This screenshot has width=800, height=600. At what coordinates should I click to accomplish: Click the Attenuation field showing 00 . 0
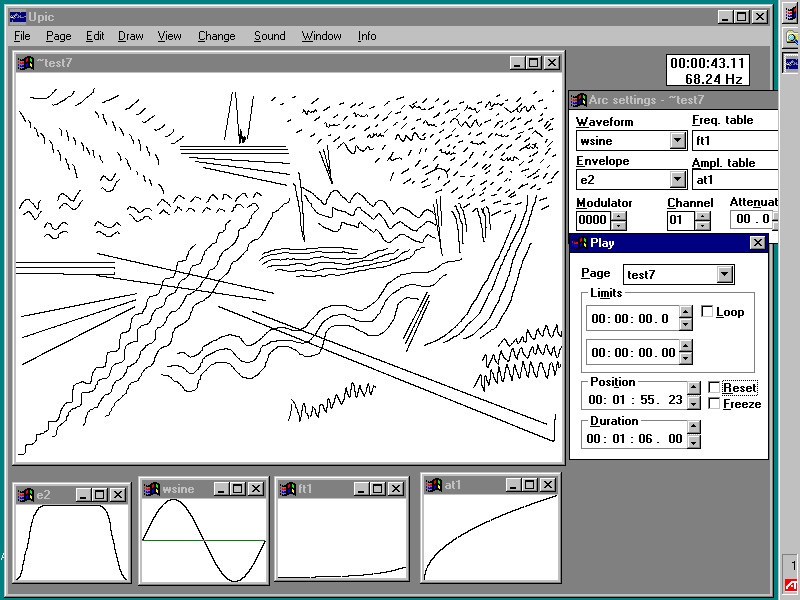752,219
